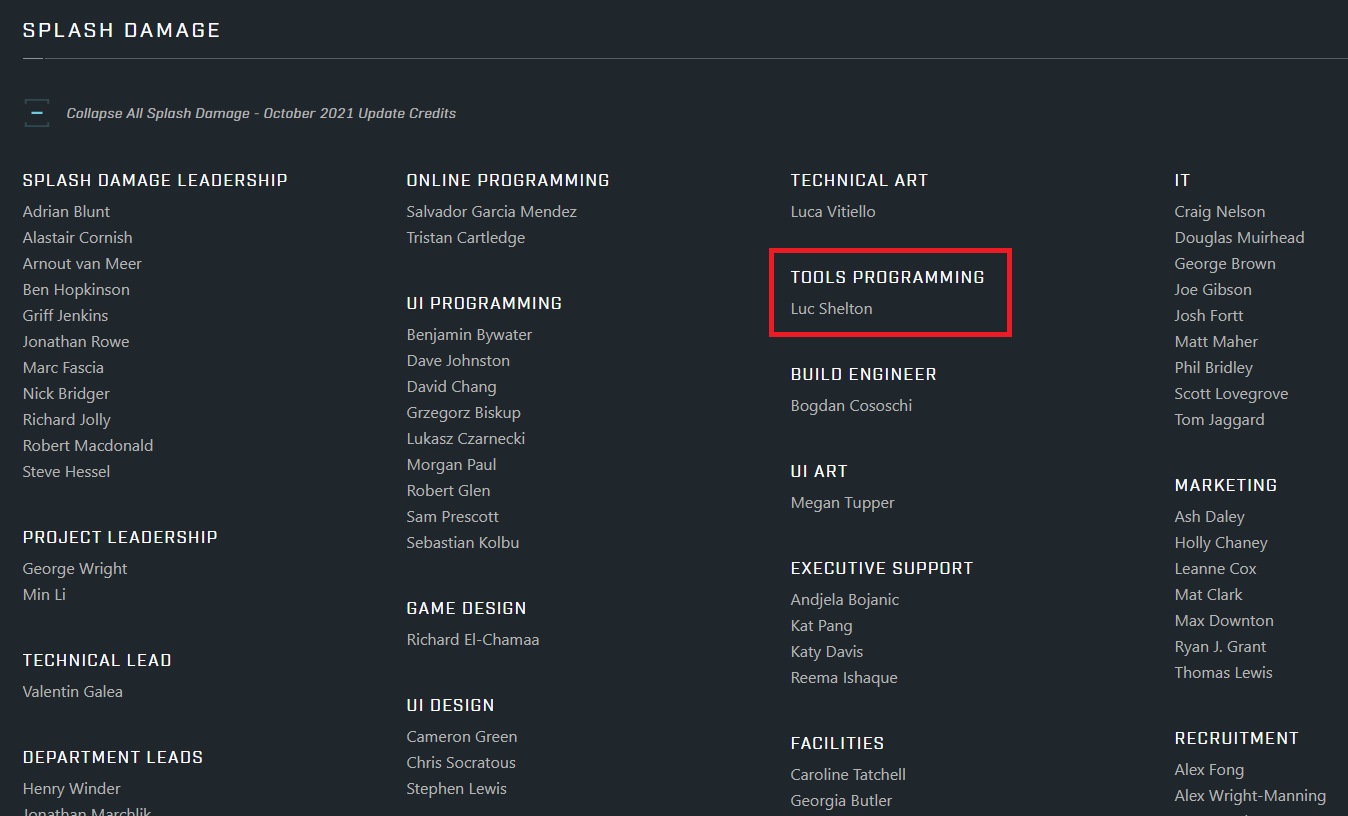Screen dimensions: 1348x816
Task: Click the name Kat Pang
Action: coord(822,626)
